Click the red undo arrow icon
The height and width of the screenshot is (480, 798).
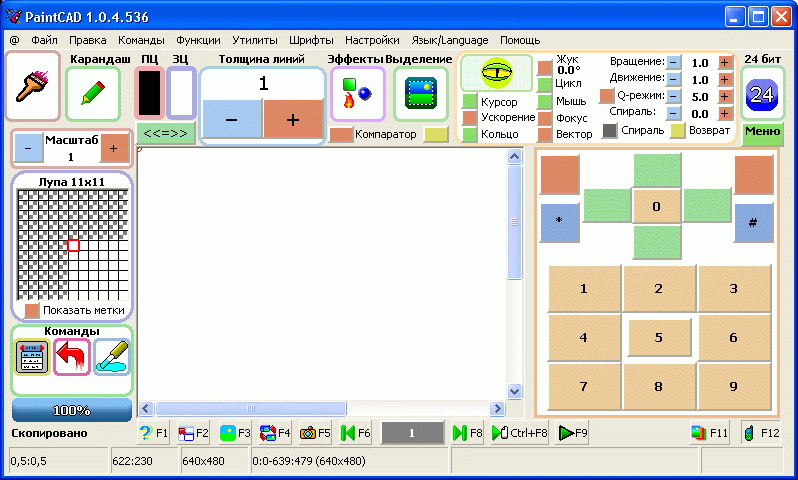72,357
